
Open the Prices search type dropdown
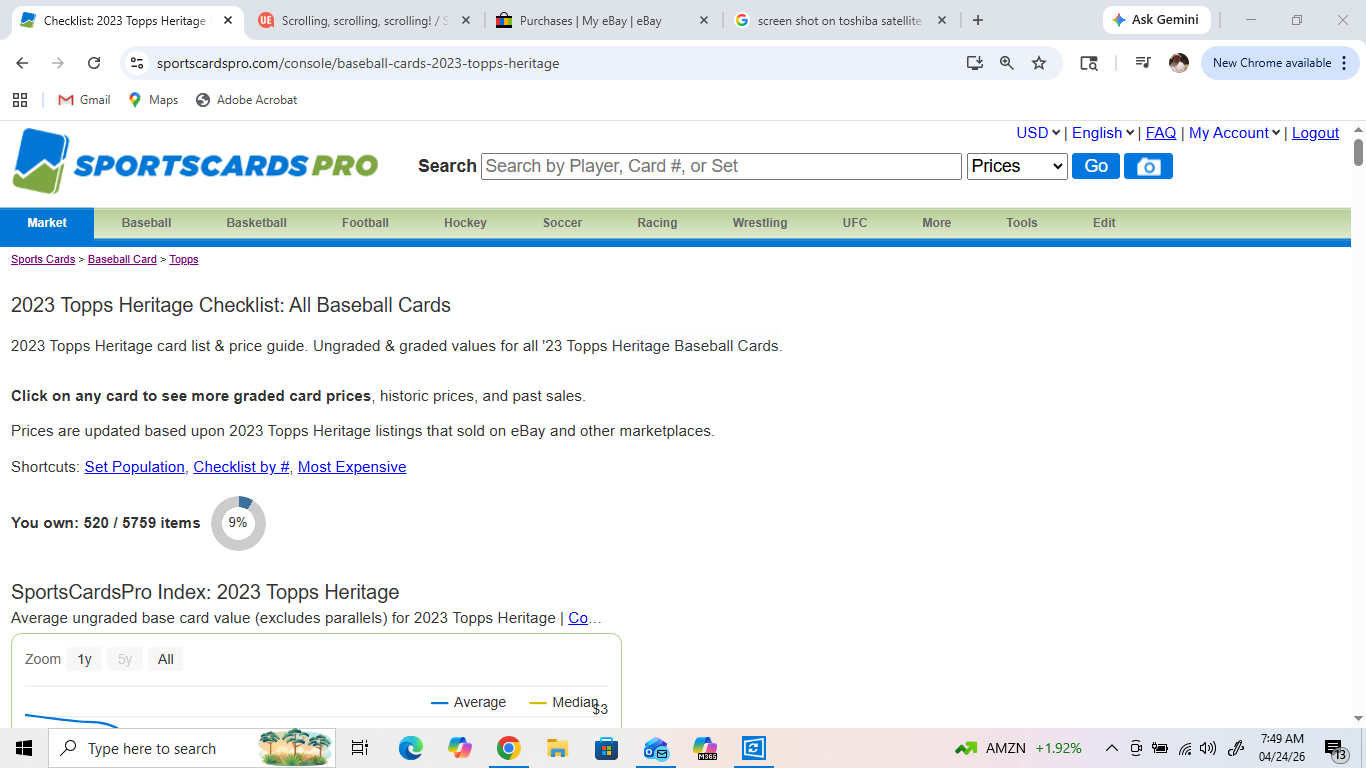click(1017, 166)
